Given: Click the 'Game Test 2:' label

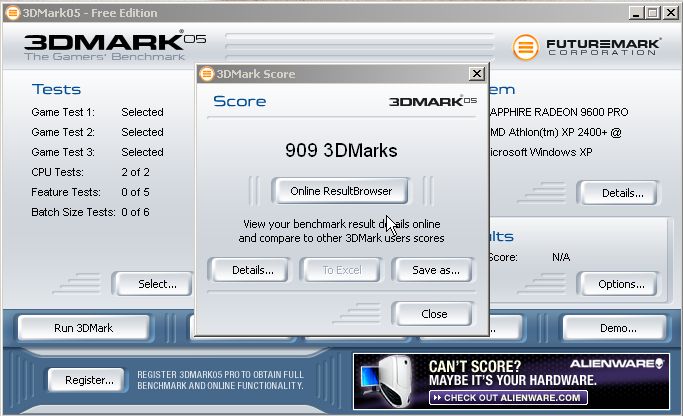Looking at the screenshot, I should (63, 132).
